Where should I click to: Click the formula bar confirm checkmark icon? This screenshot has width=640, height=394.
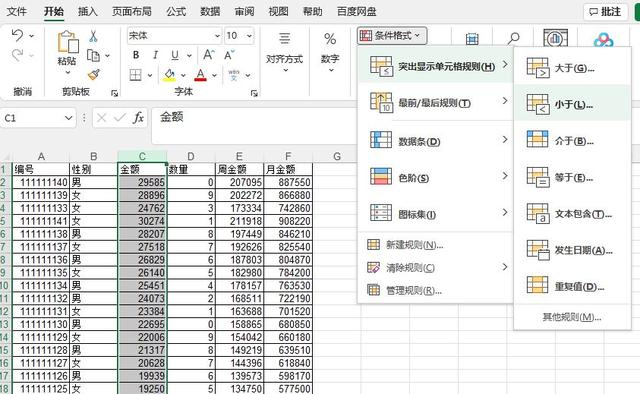(120, 118)
